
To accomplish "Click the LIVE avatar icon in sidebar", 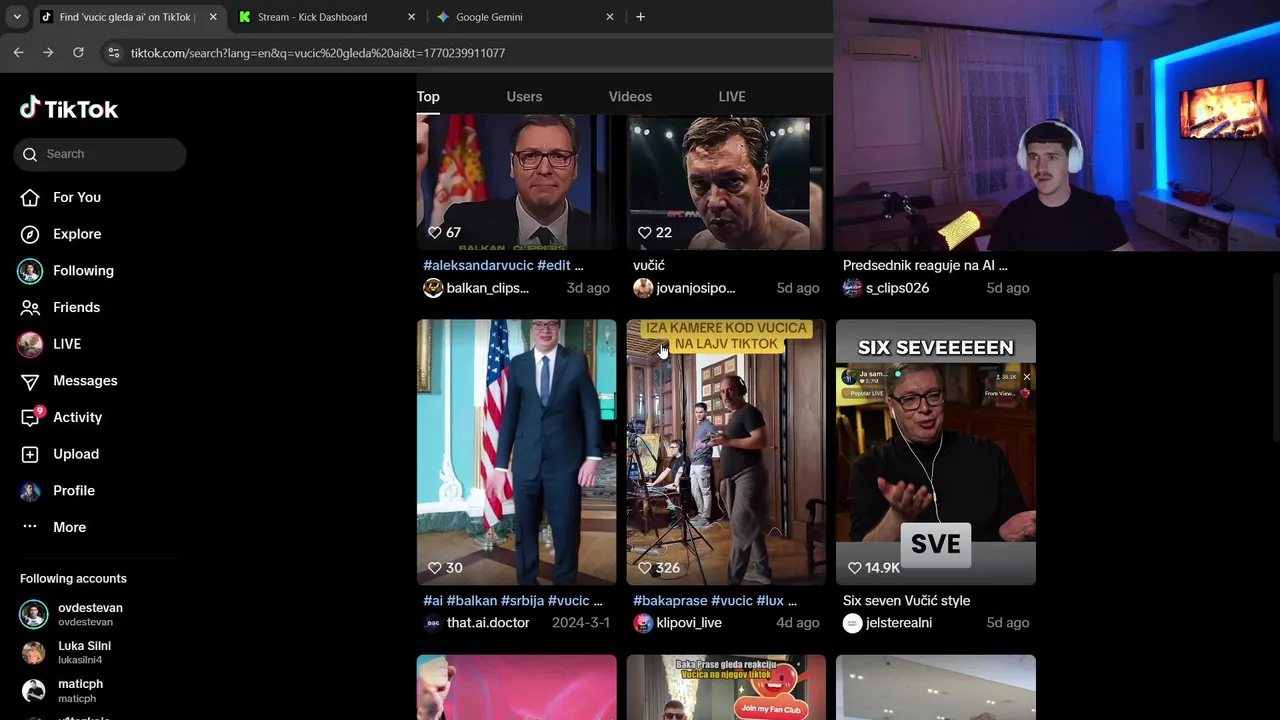I will [30, 344].
